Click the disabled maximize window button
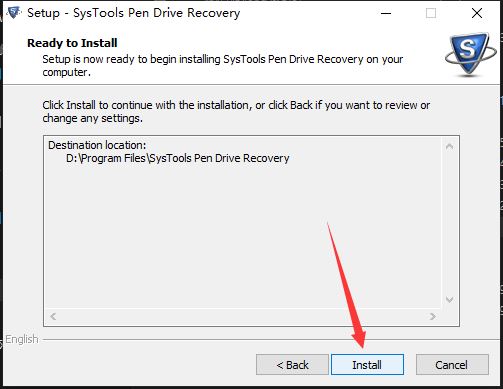This screenshot has width=503, height=389. [431, 13]
